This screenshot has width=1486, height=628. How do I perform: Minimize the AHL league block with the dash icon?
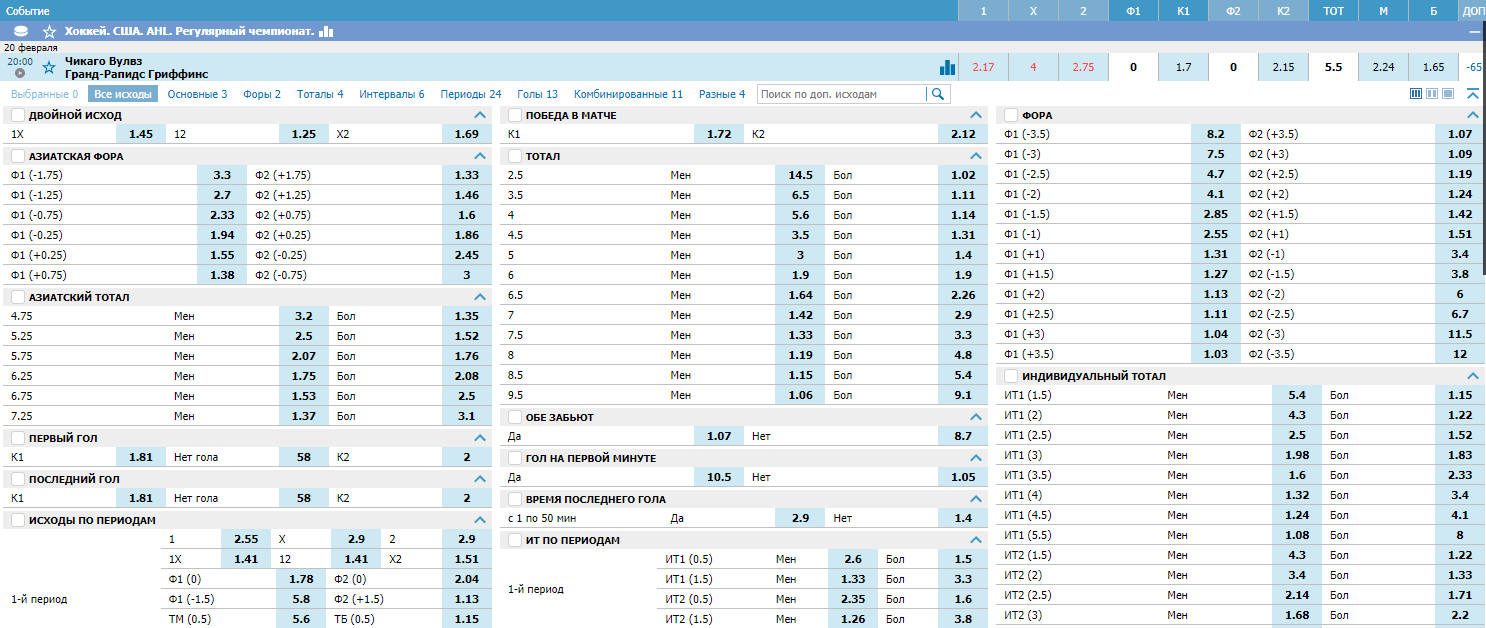pyautogui.click(x=1474, y=32)
